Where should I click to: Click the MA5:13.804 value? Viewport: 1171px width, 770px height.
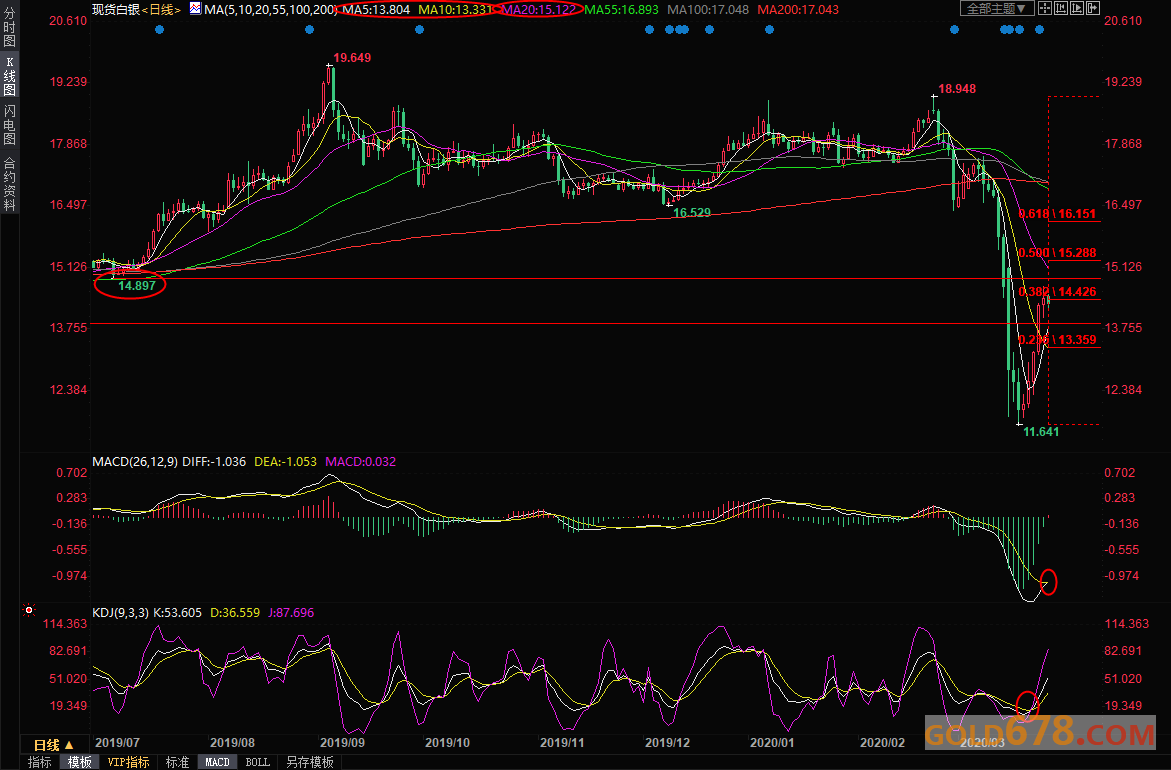pyautogui.click(x=376, y=10)
